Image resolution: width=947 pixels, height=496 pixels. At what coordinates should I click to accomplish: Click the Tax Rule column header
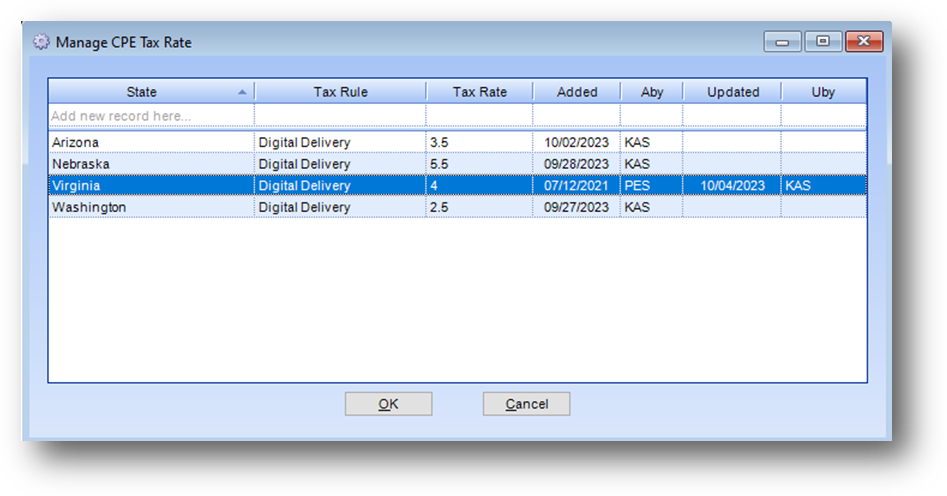(x=340, y=92)
